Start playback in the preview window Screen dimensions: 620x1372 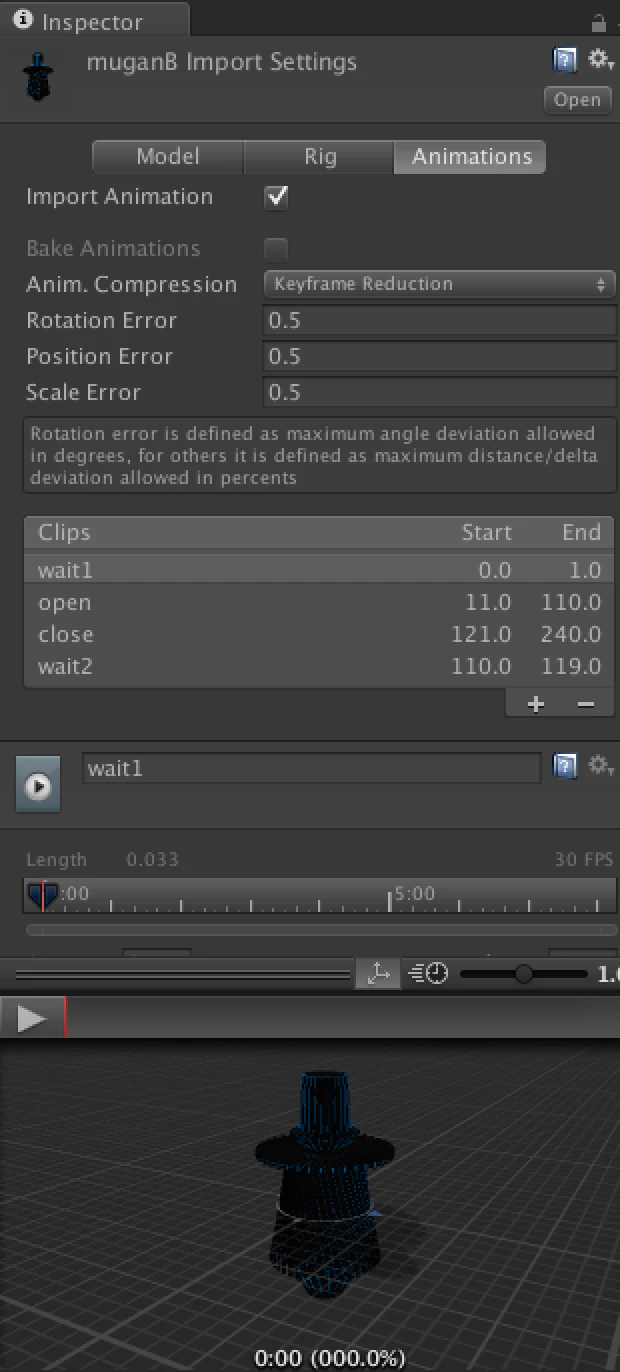pos(31,1019)
